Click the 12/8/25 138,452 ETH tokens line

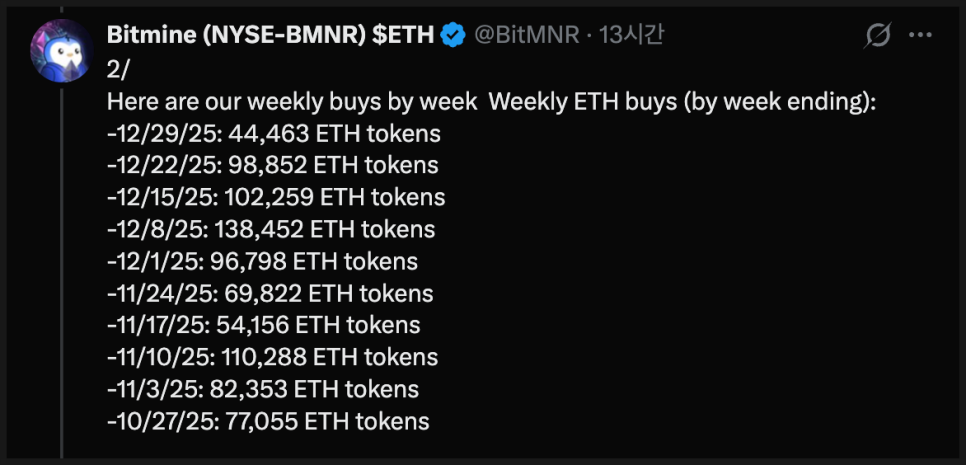(270, 229)
